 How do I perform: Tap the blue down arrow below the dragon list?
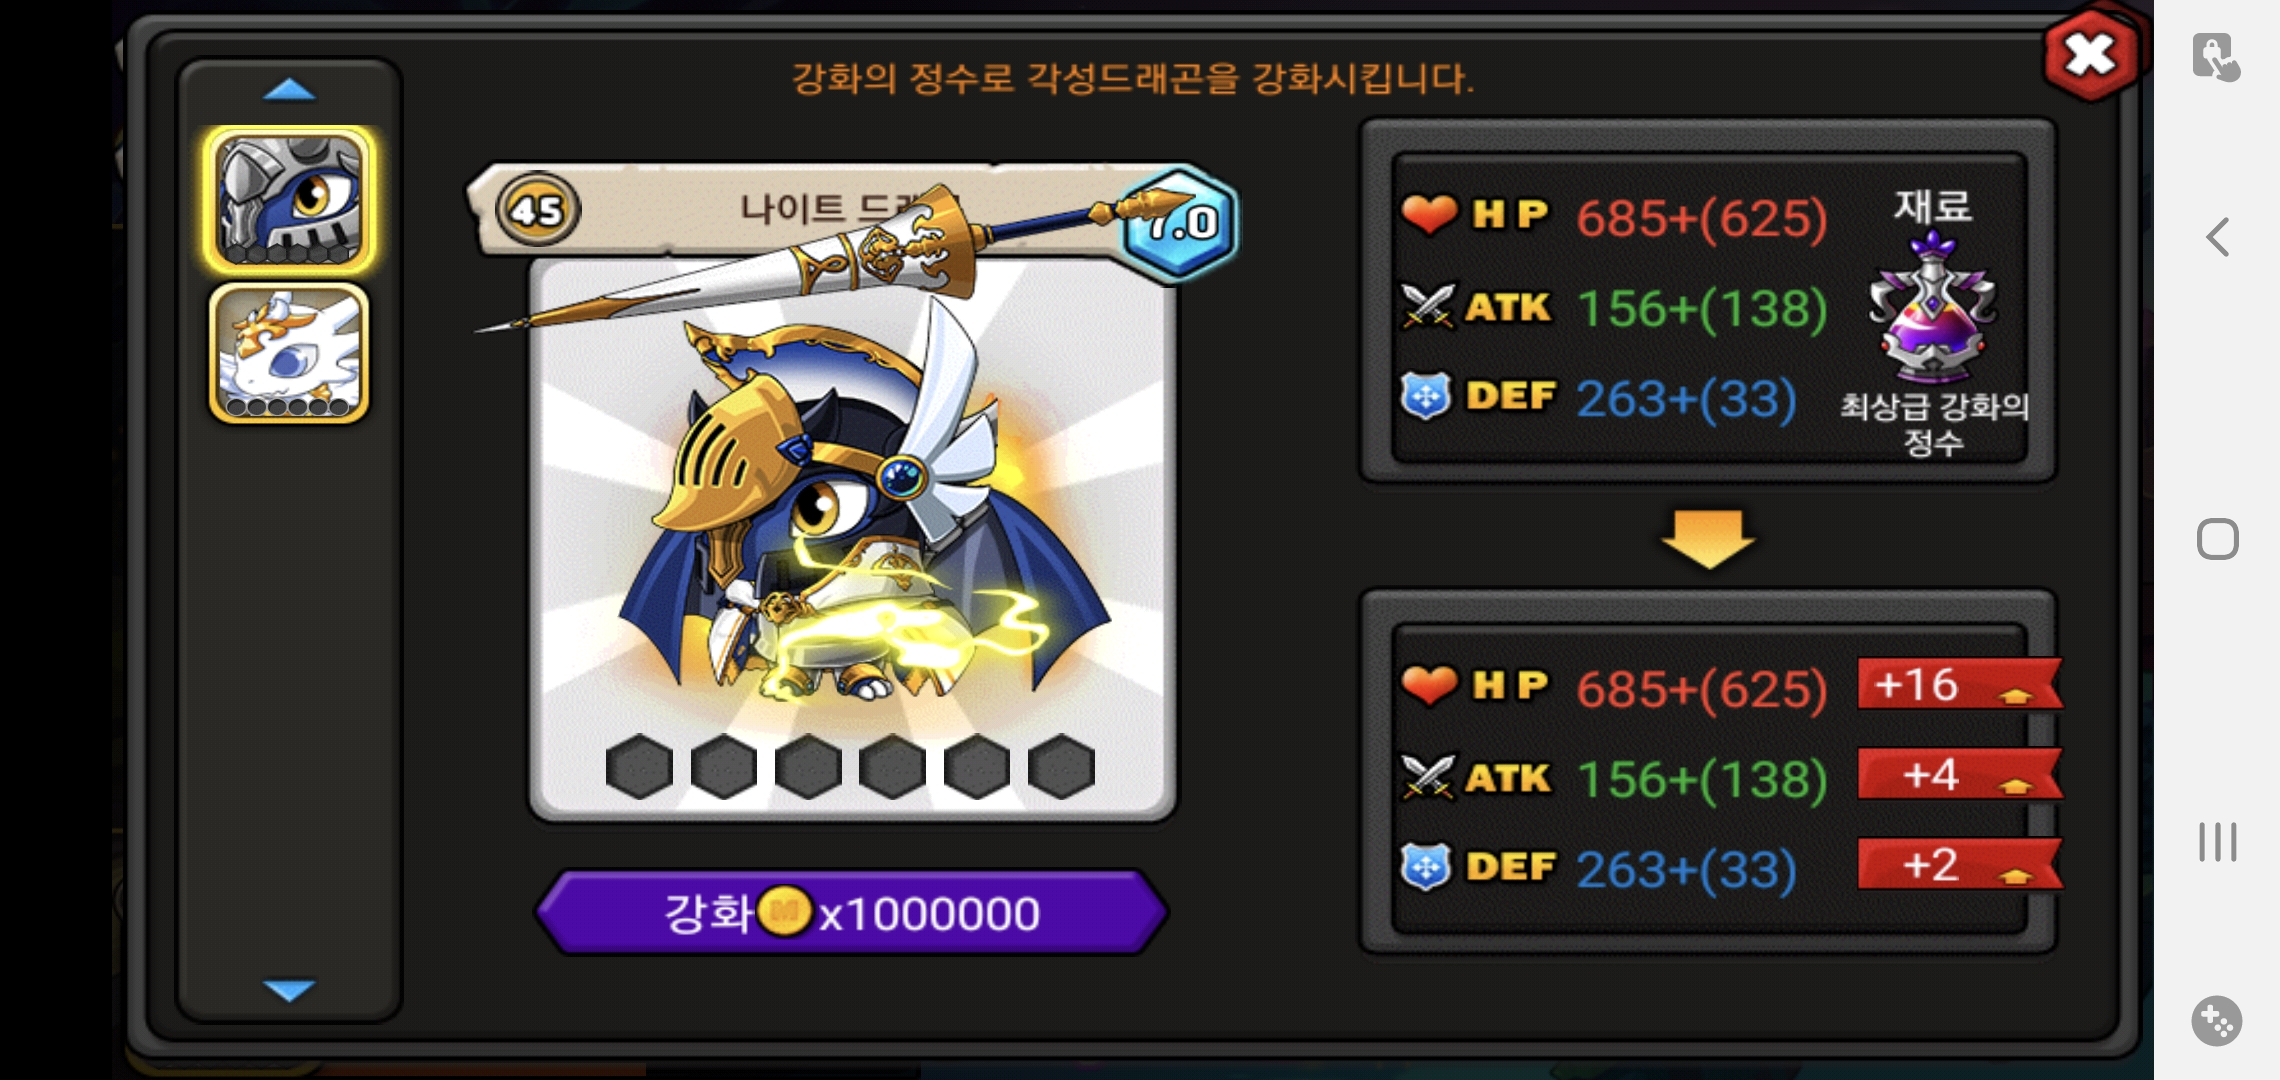pos(289,990)
